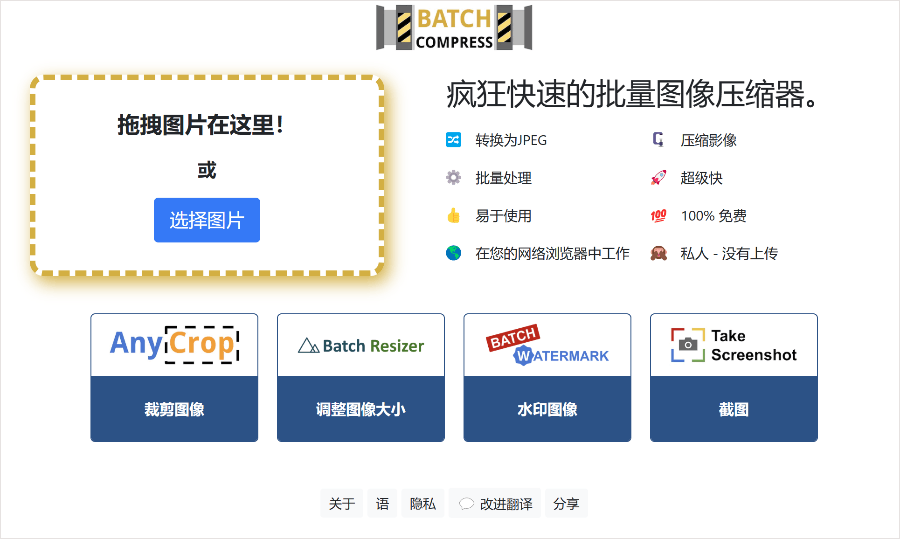Click the monkey icon beside 私人 - 没有上传
Image resolution: width=900 pixels, height=539 pixels.
[658, 253]
